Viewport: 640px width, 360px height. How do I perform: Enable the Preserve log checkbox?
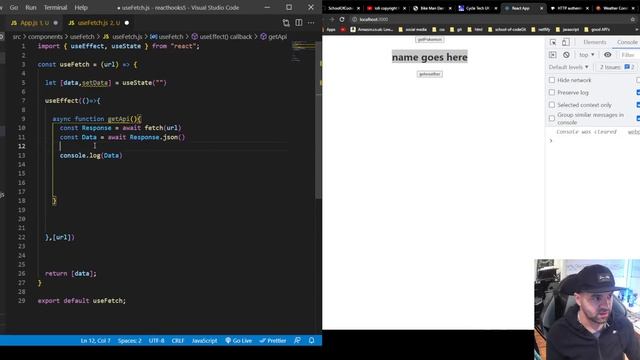(x=552, y=92)
